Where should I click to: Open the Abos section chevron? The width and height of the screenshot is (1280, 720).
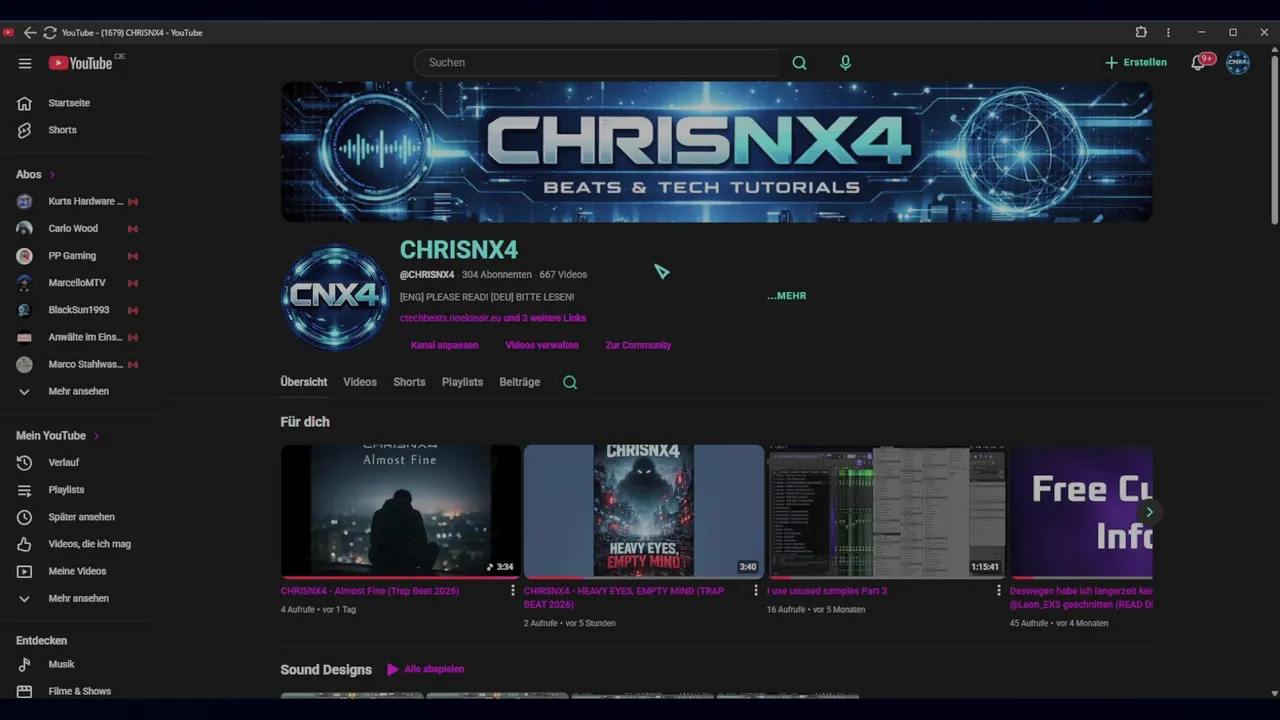(x=52, y=175)
